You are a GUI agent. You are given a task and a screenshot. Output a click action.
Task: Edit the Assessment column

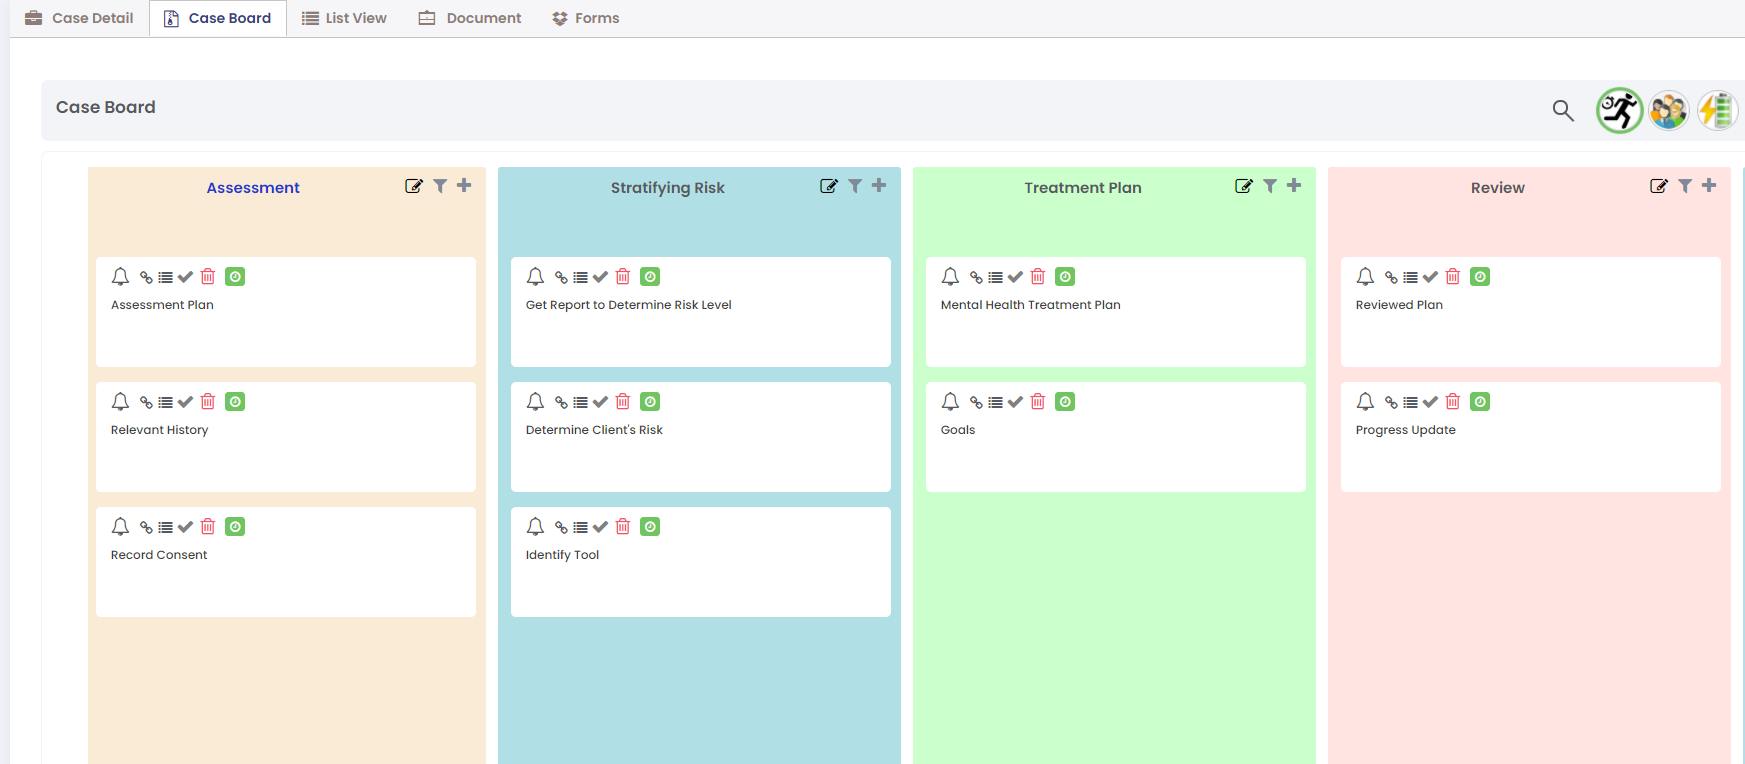[x=414, y=186]
